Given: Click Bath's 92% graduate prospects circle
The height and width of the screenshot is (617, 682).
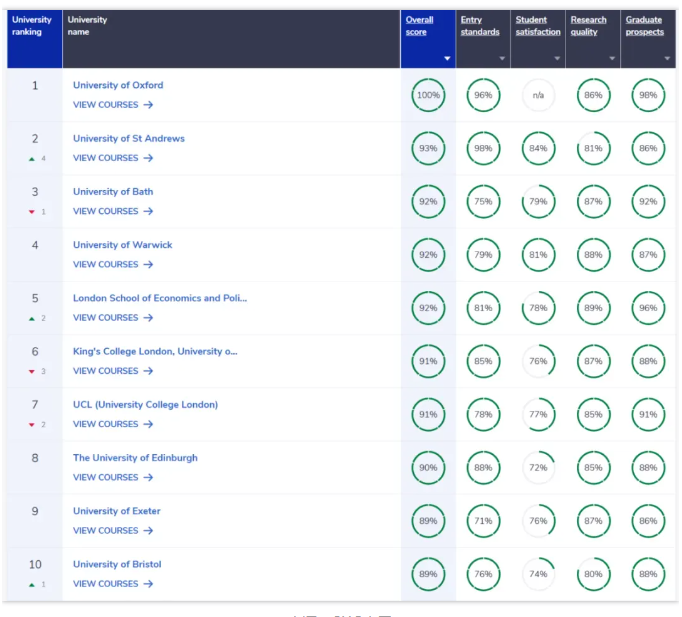Looking at the screenshot, I should [x=648, y=202].
